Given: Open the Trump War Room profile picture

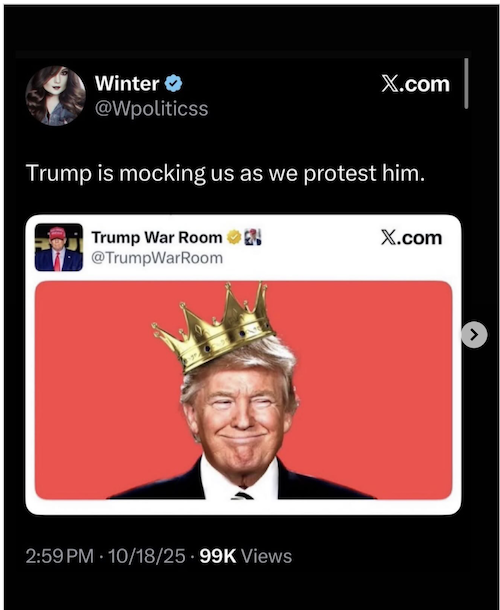Looking at the screenshot, I should pos(59,247).
